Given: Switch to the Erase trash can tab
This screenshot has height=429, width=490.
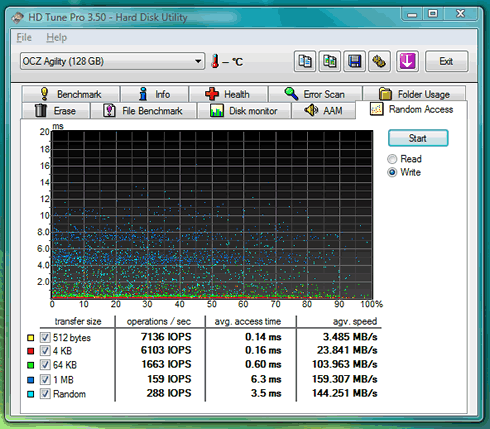Looking at the screenshot, I should [56, 111].
